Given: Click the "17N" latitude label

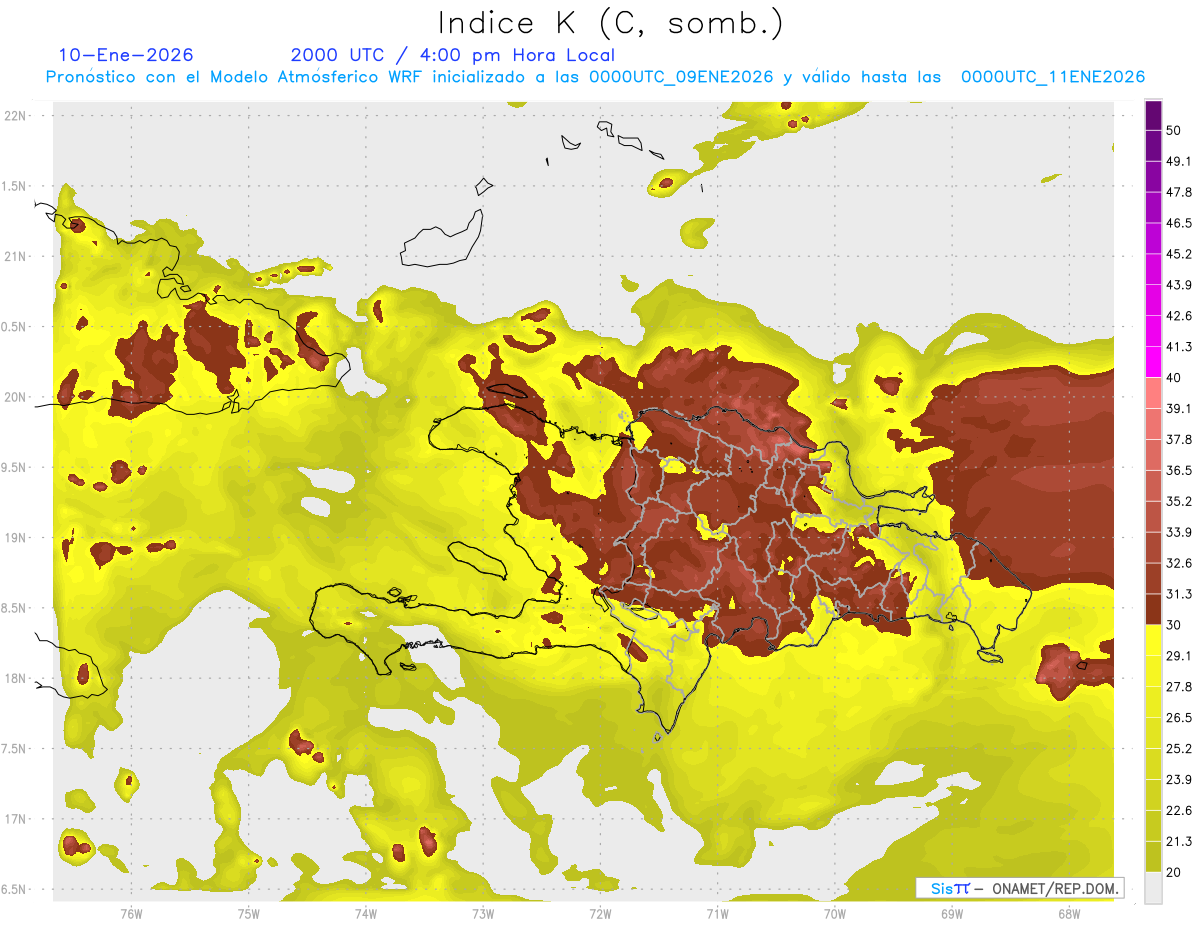Looking at the screenshot, I should (16, 819).
